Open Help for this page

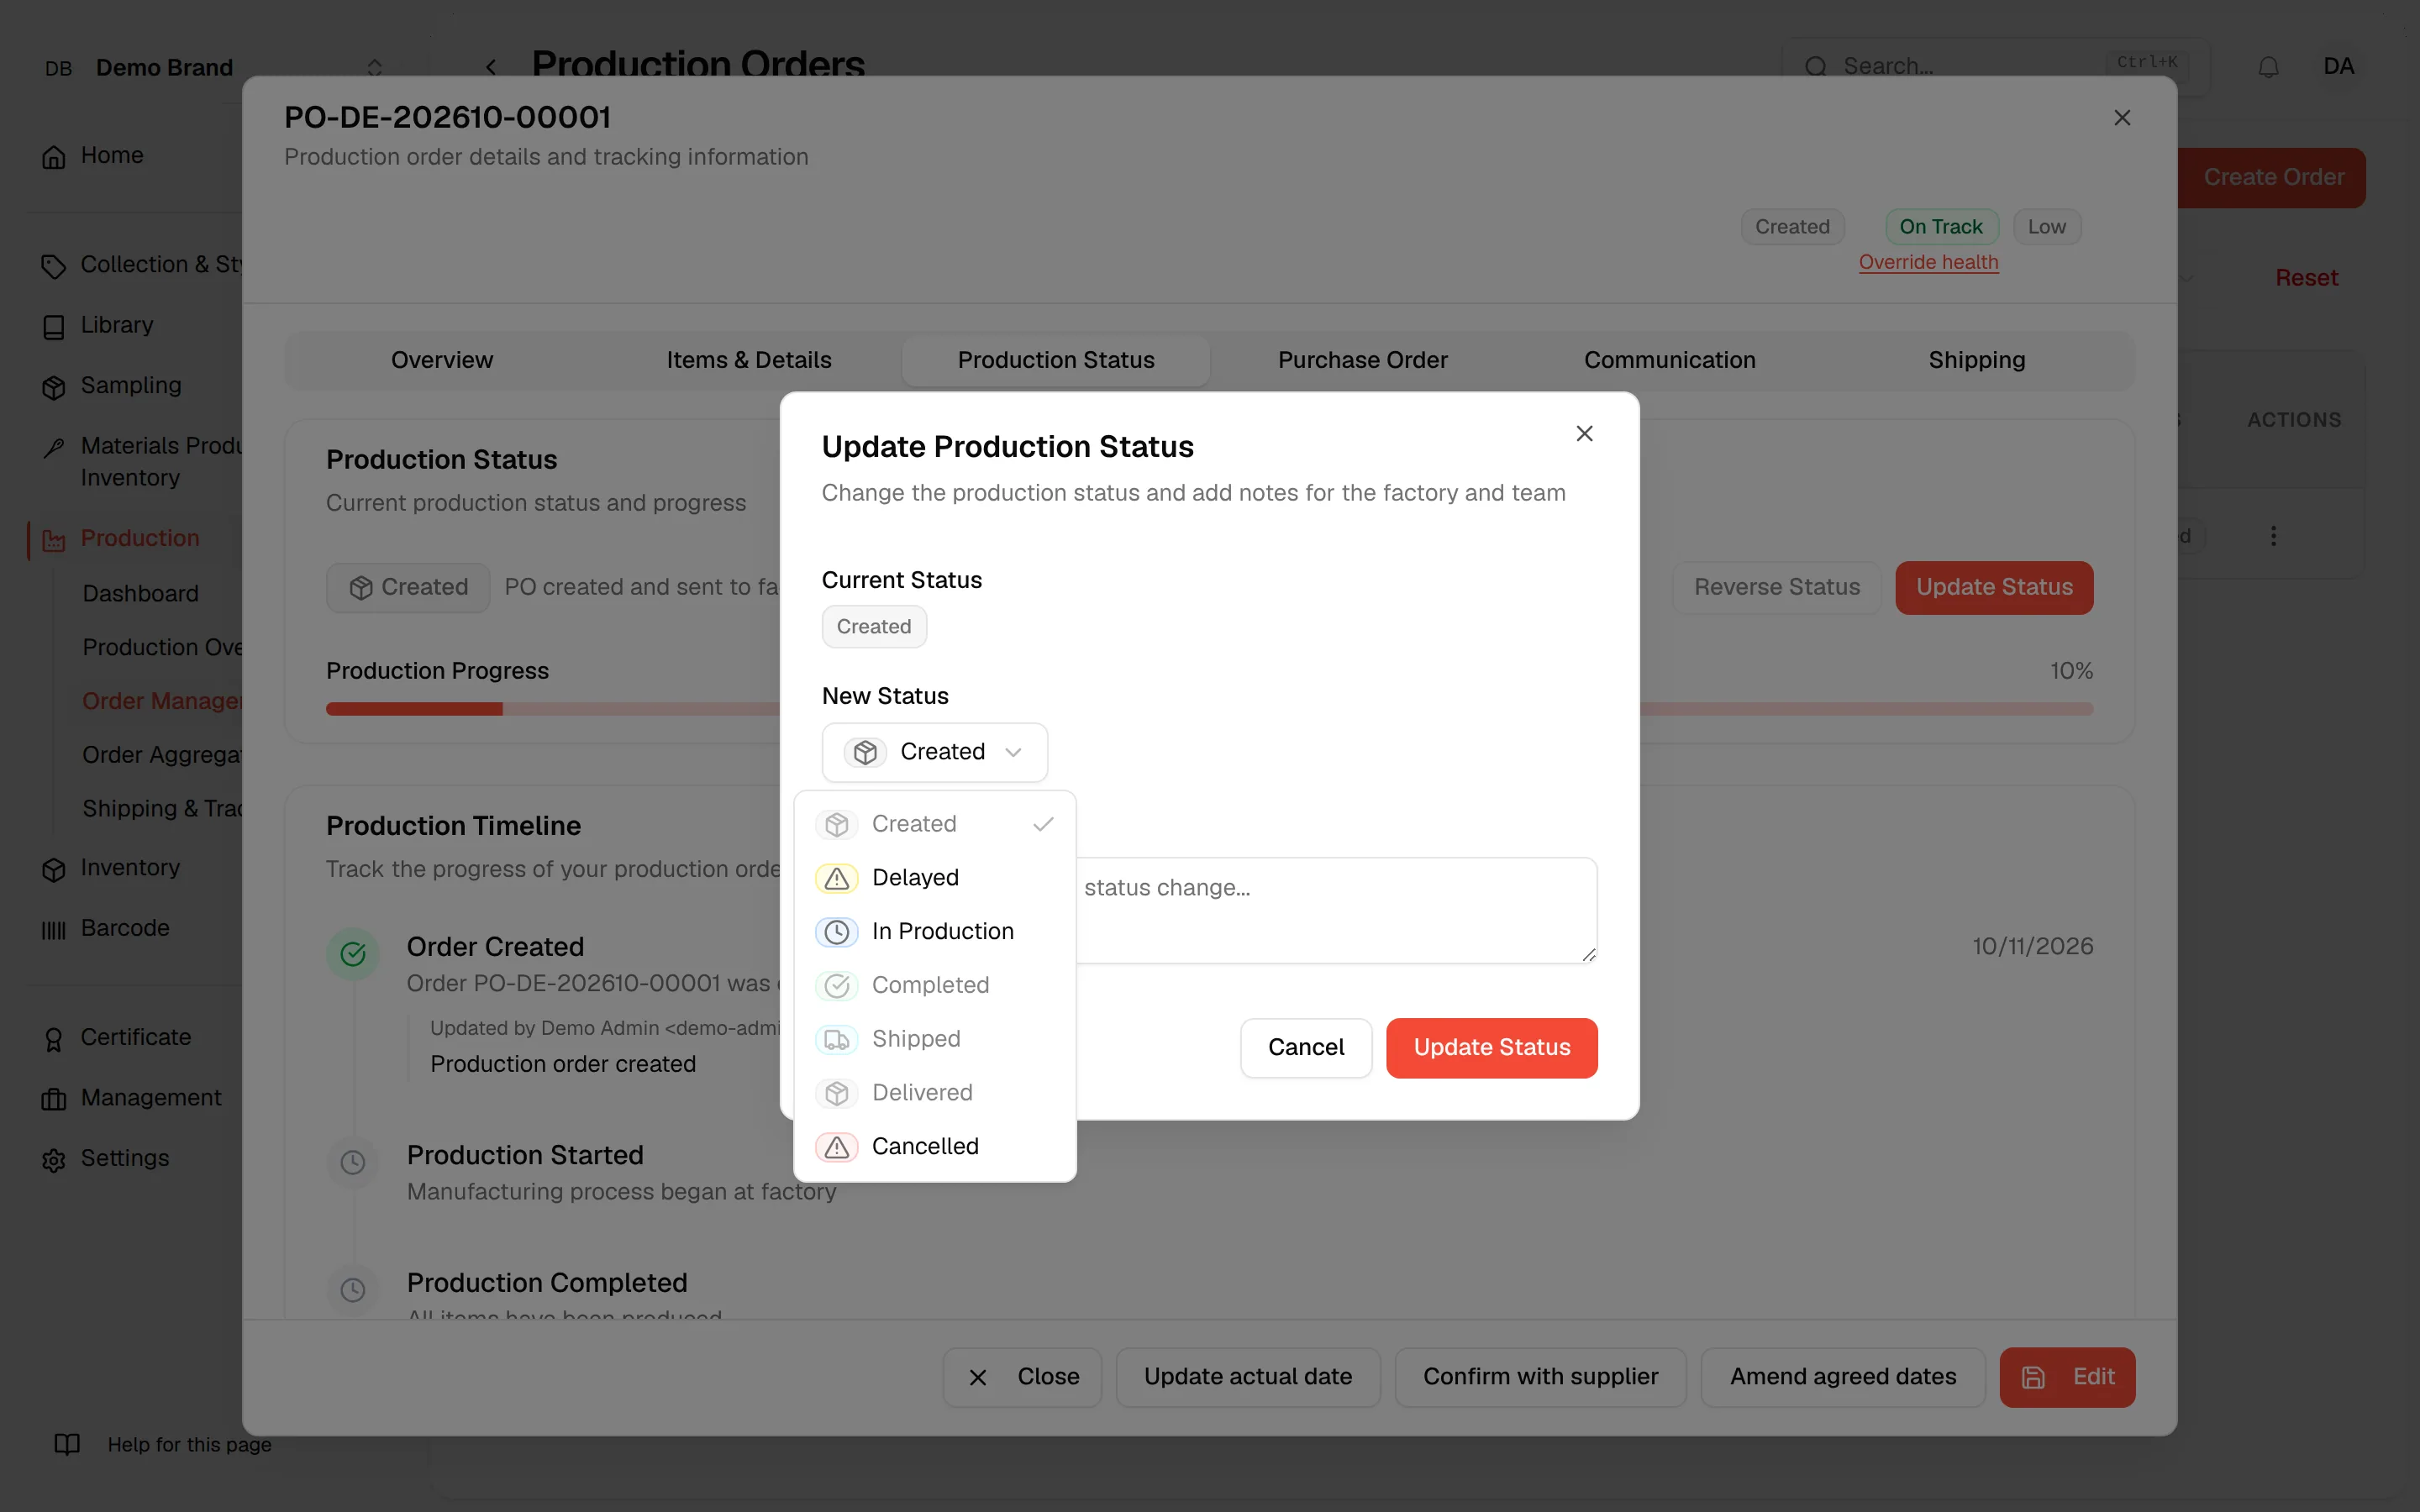[x=163, y=1444]
